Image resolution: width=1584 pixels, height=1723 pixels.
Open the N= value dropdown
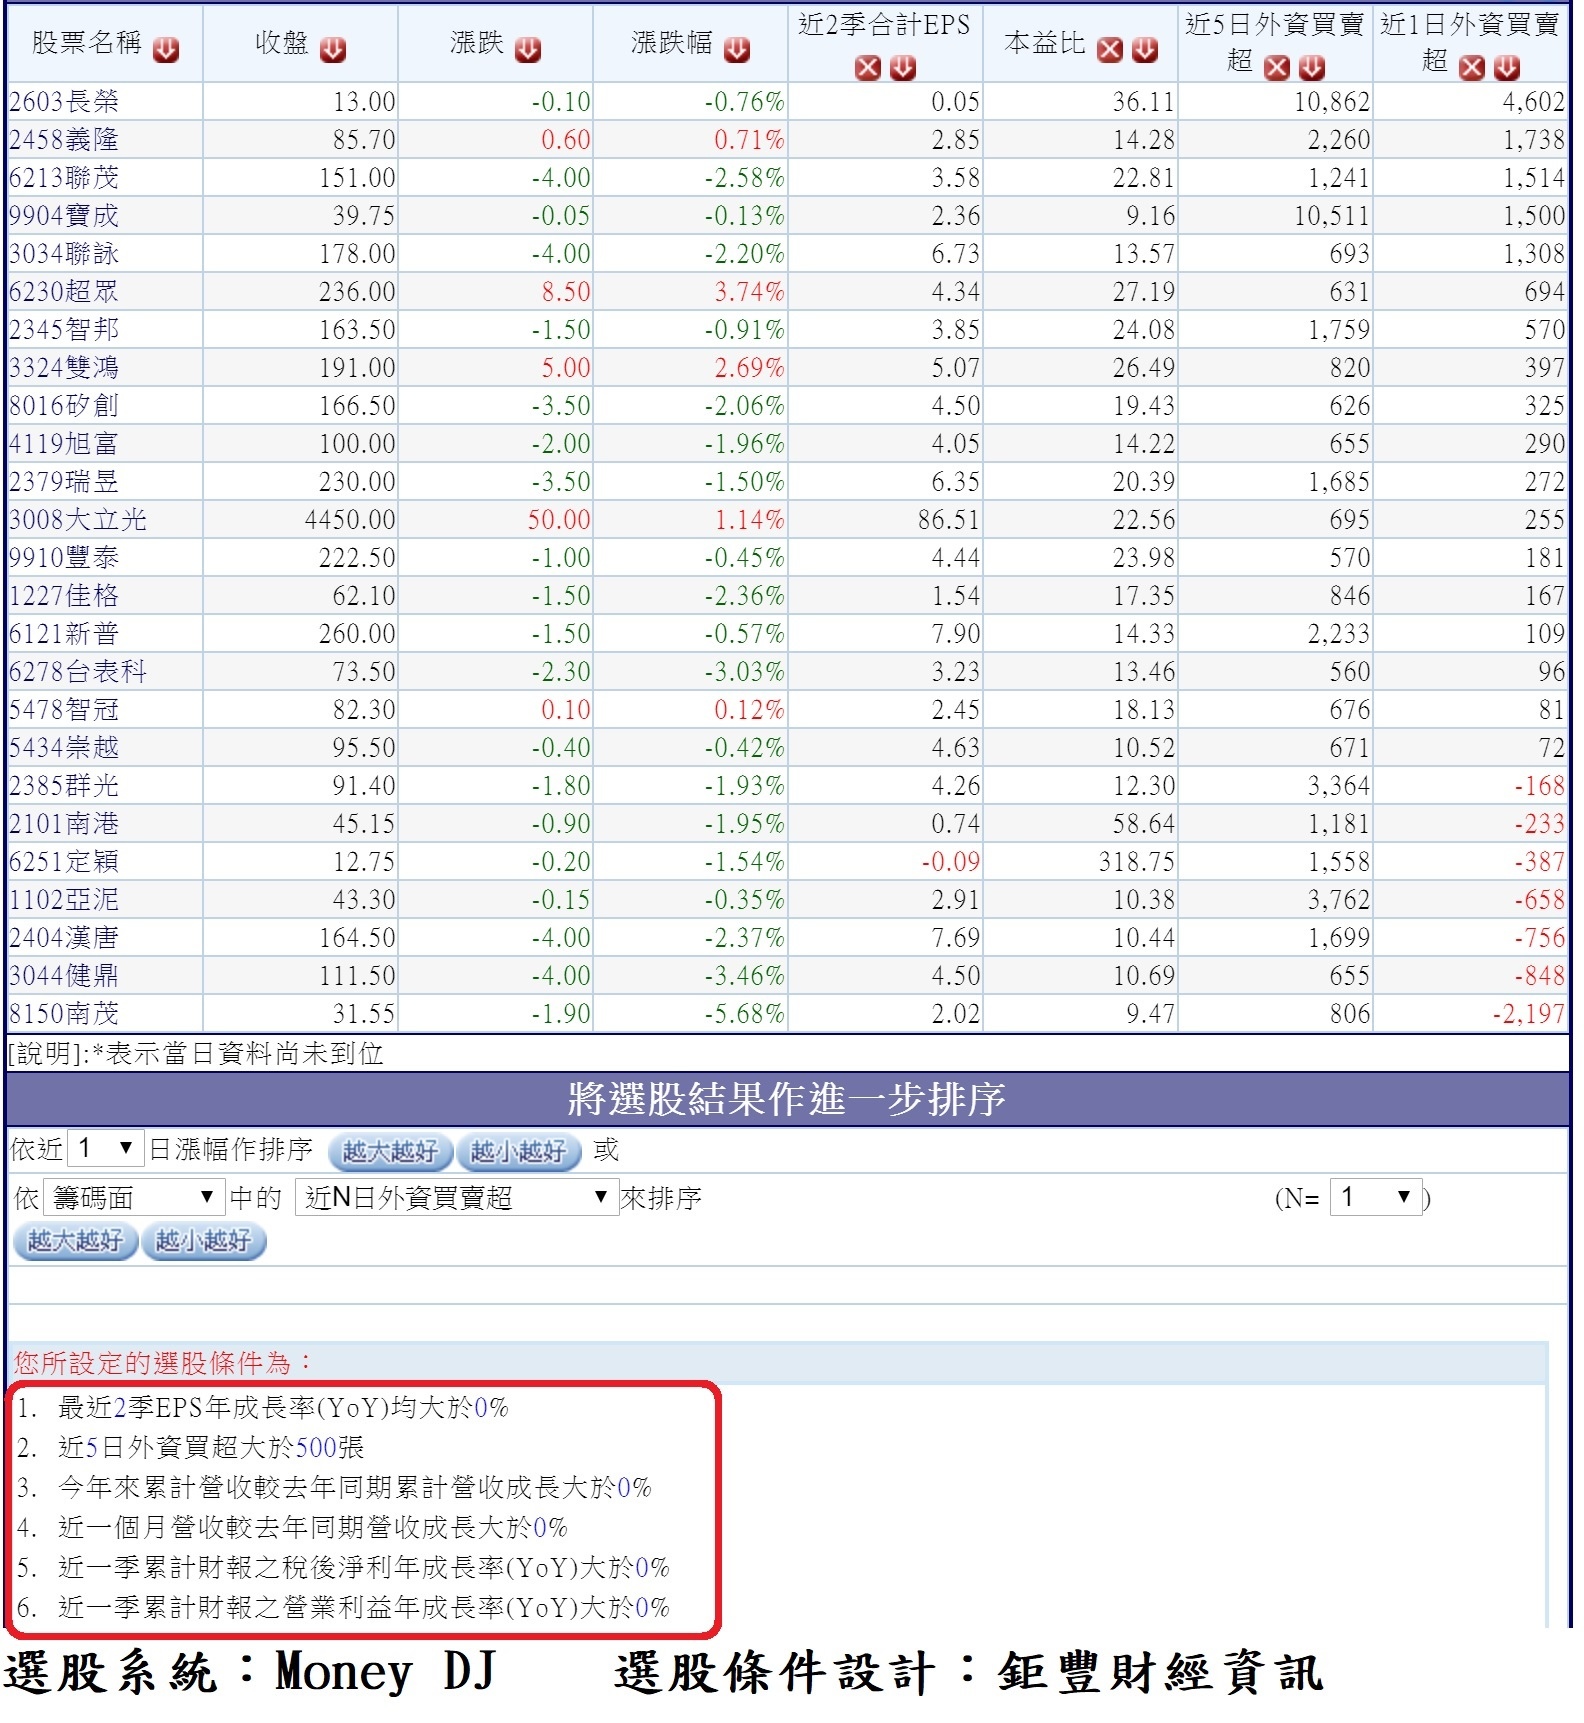[x=1375, y=1197]
